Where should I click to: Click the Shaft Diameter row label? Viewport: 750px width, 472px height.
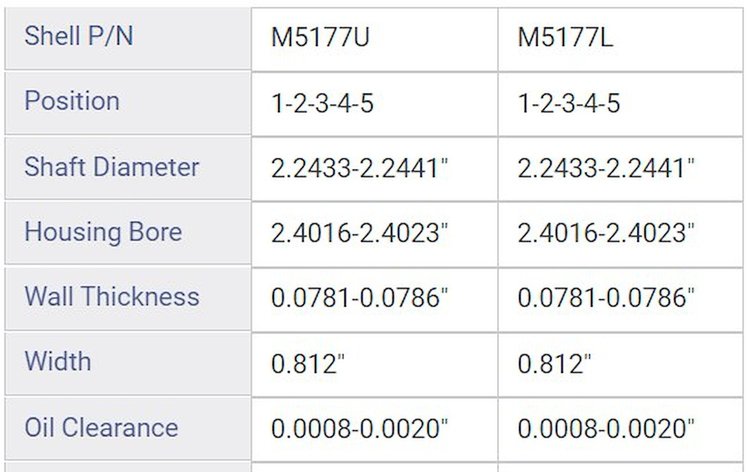tap(111, 167)
